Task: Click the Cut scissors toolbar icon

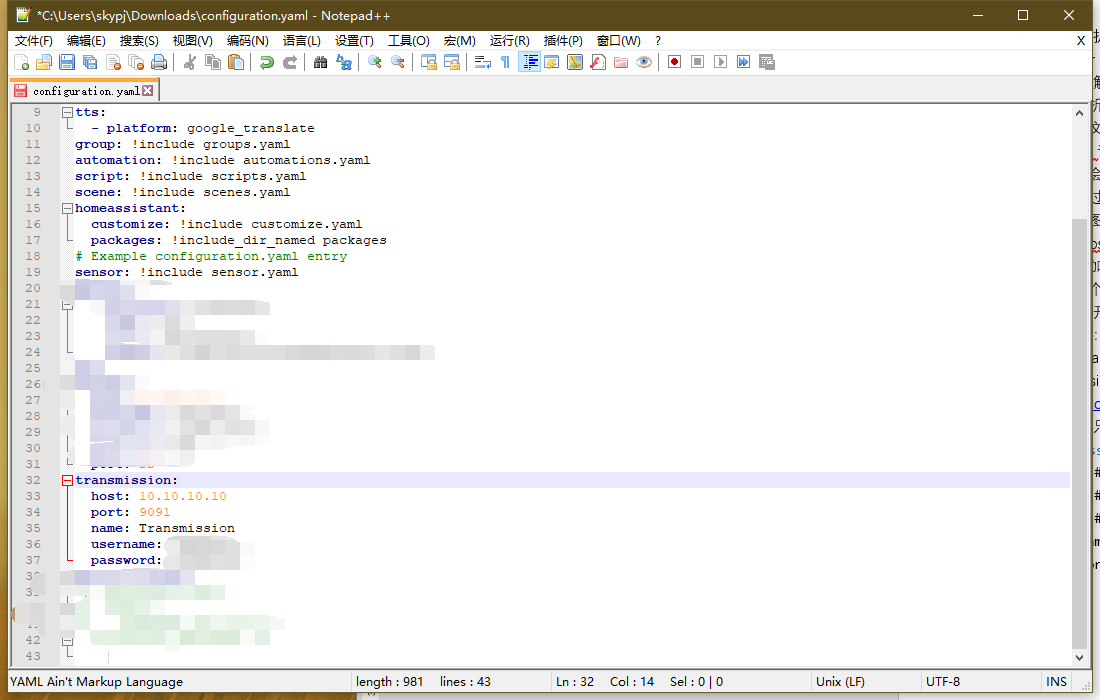Action: [x=189, y=62]
